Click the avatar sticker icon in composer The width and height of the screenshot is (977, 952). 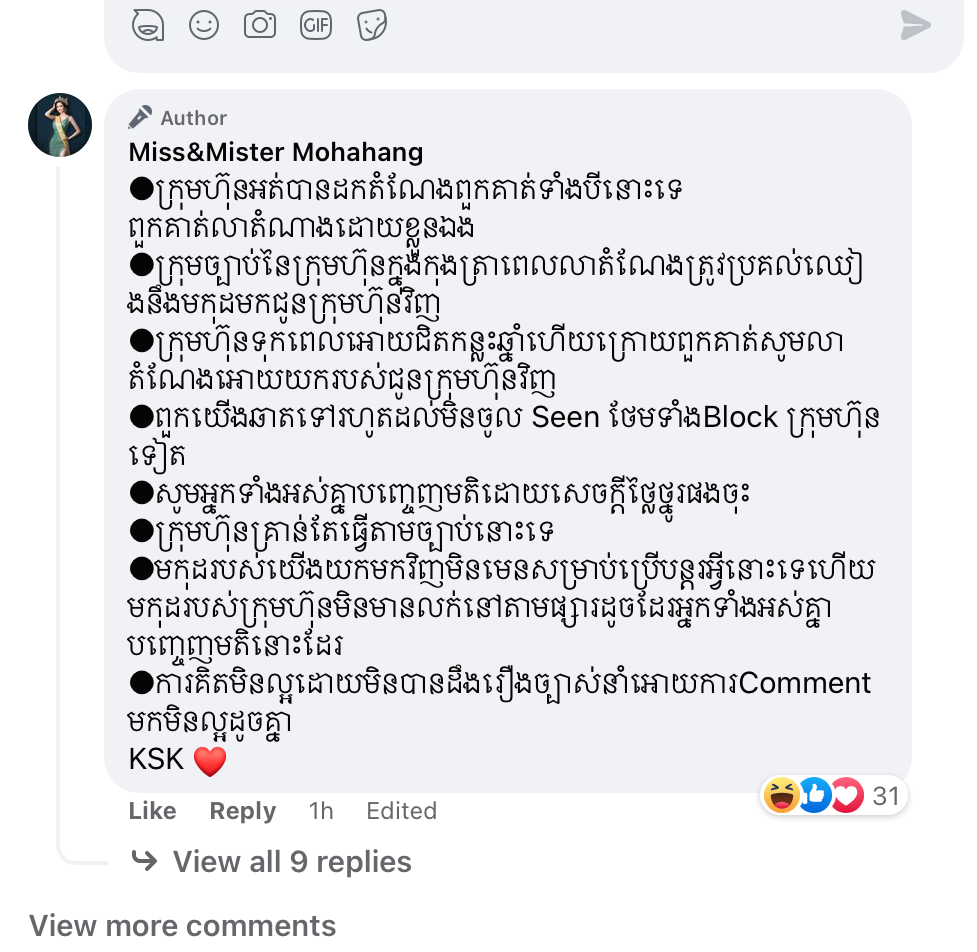[148, 25]
